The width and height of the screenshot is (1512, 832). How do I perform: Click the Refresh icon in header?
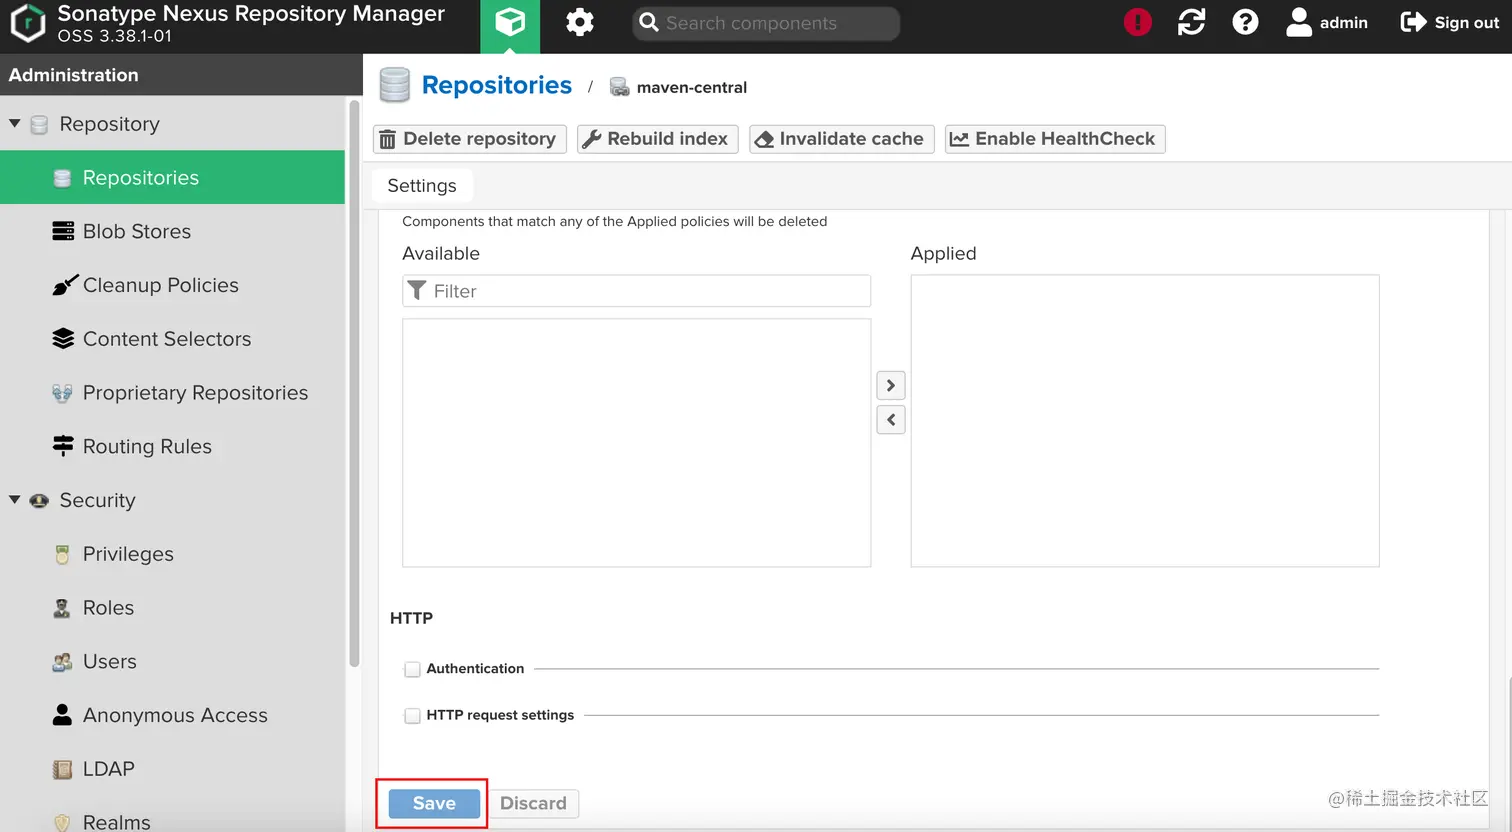pyautogui.click(x=1191, y=22)
